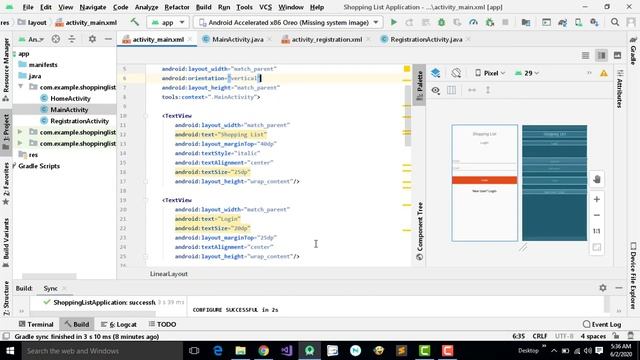The width and height of the screenshot is (640, 360).
Task: Open API level 29 dropdown in preview
Action: point(527,73)
